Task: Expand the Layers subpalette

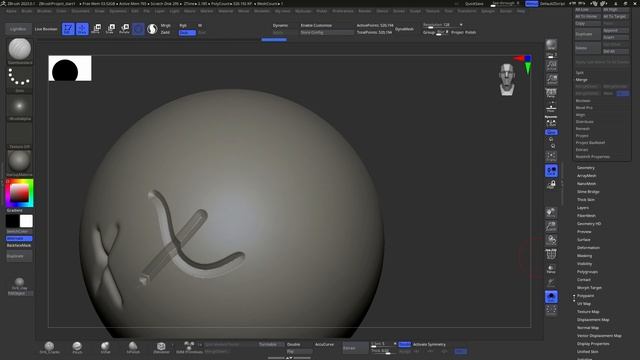Action: 583,208
